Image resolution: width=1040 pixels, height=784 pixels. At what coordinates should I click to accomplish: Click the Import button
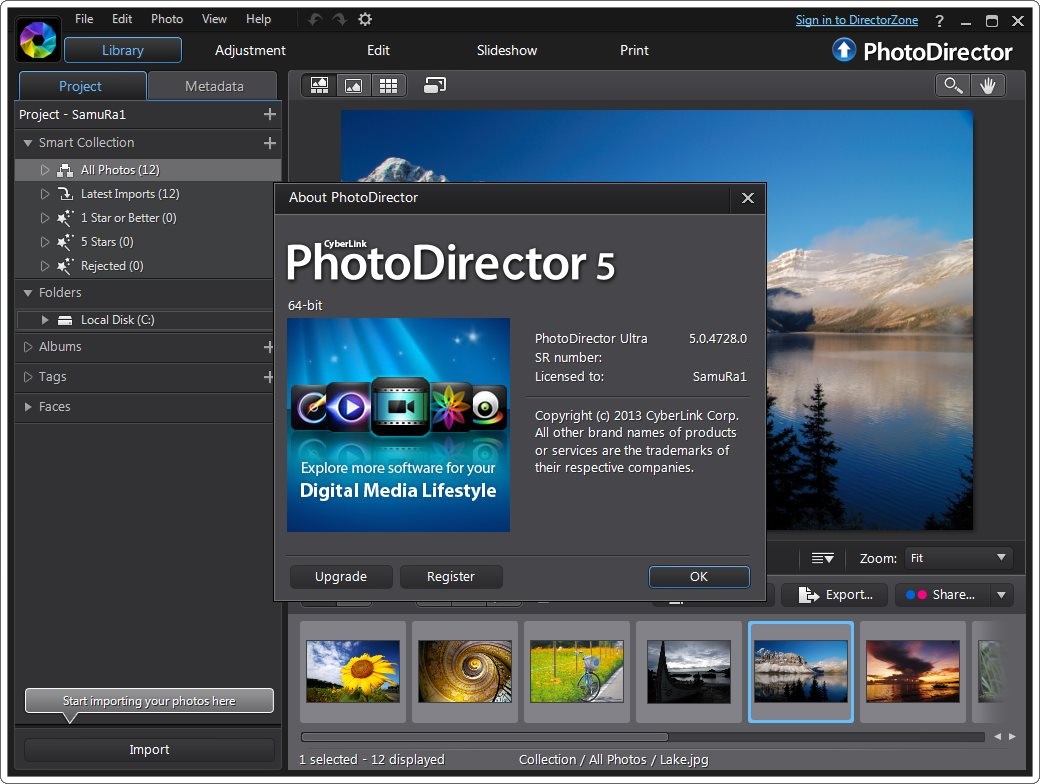(149, 750)
